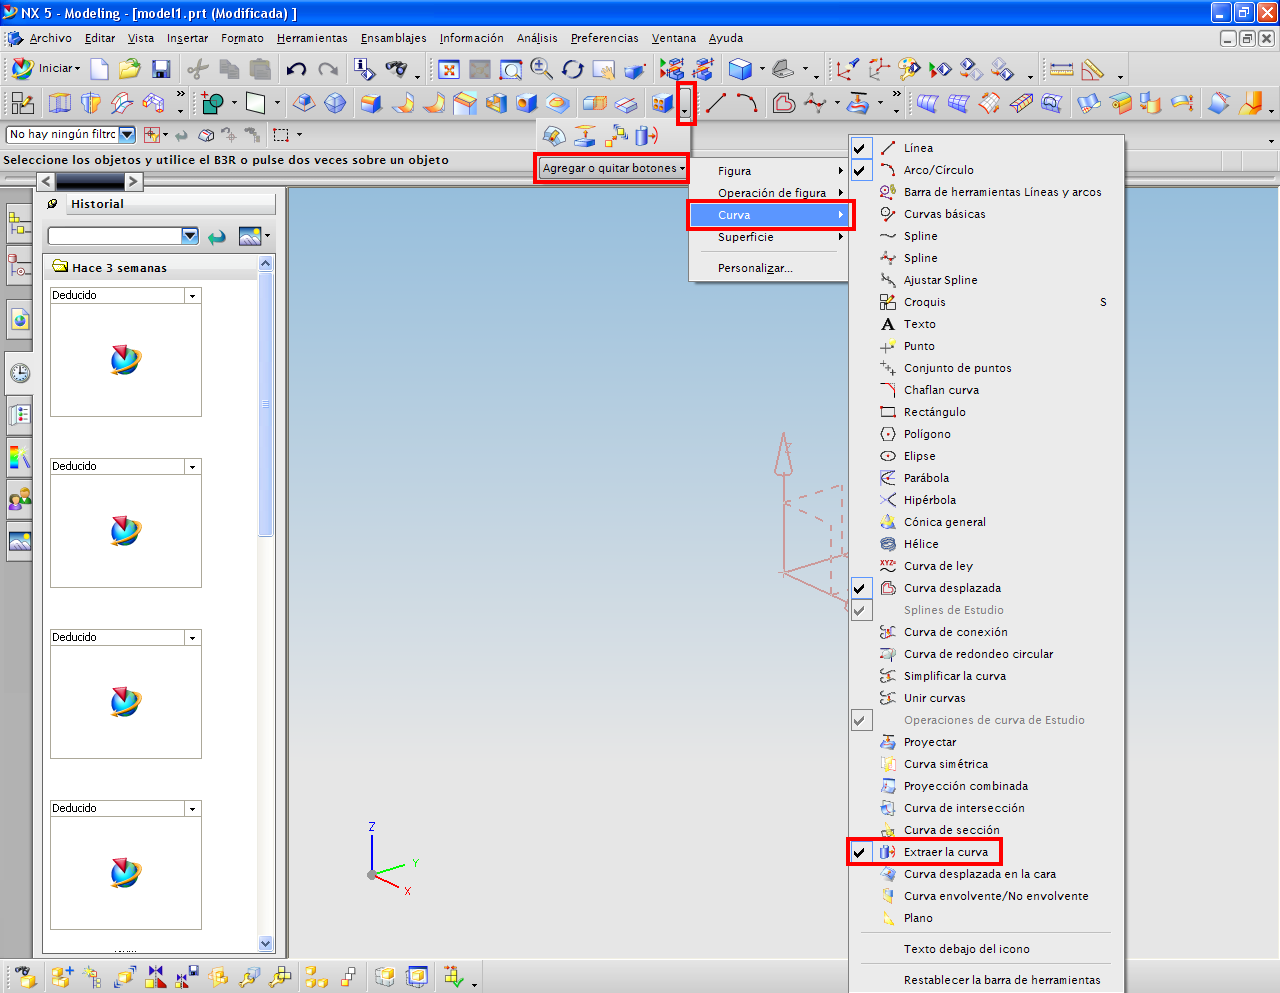The image size is (1280, 993).
Task: Click the Hélice curve icon
Action: (x=888, y=544)
